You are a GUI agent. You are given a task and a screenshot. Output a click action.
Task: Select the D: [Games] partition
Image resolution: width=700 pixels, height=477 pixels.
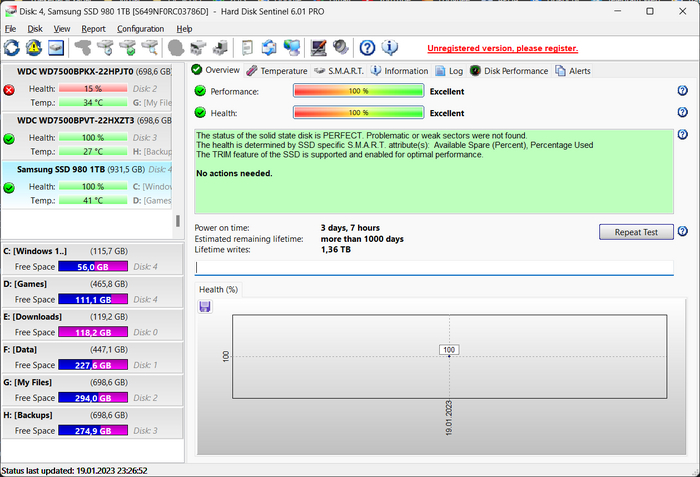(x=92, y=292)
